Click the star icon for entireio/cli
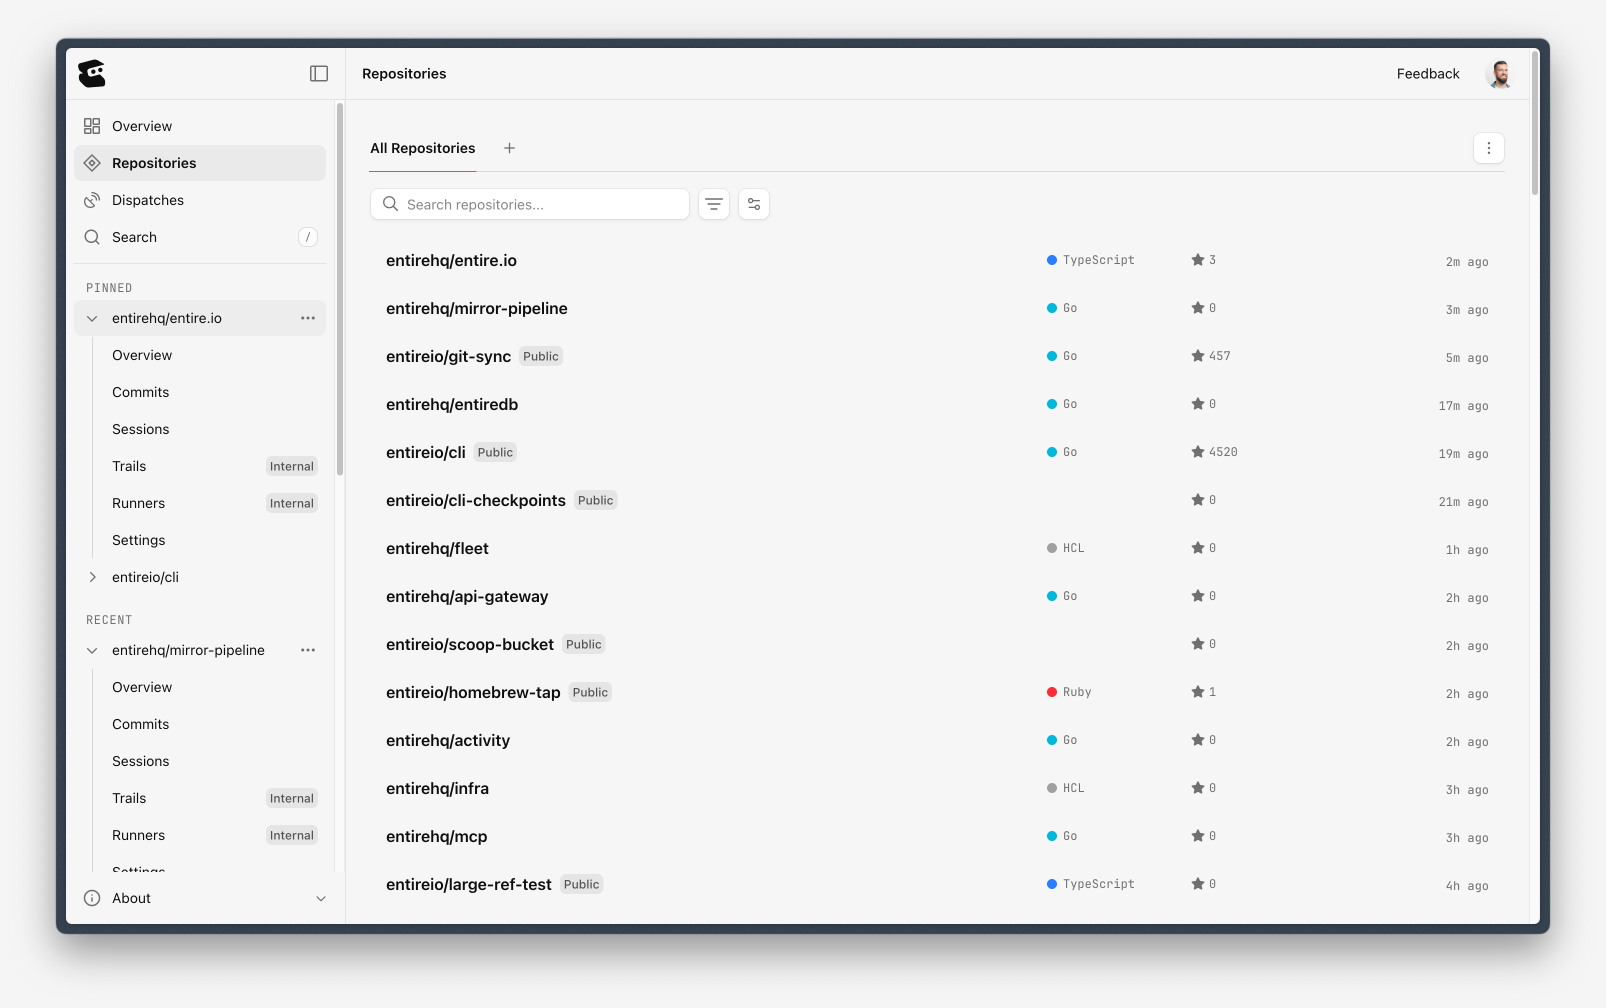This screenshot has width=1606, height=1008. click(1198, 452)
